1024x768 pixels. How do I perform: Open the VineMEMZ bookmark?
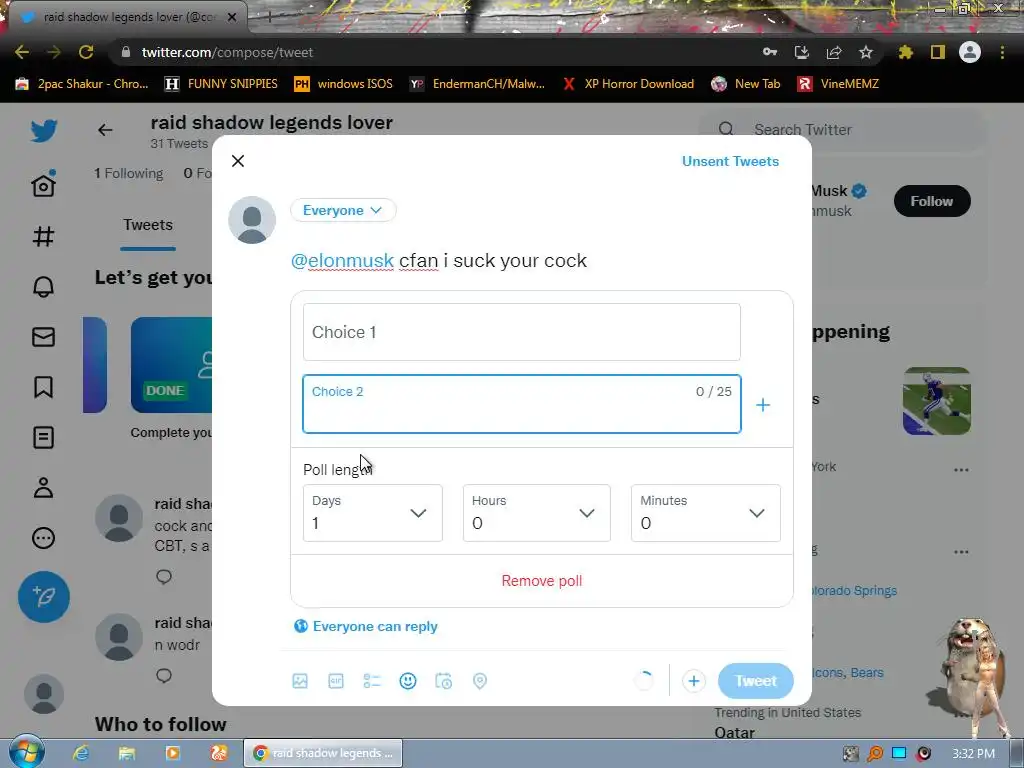point(839,84)
